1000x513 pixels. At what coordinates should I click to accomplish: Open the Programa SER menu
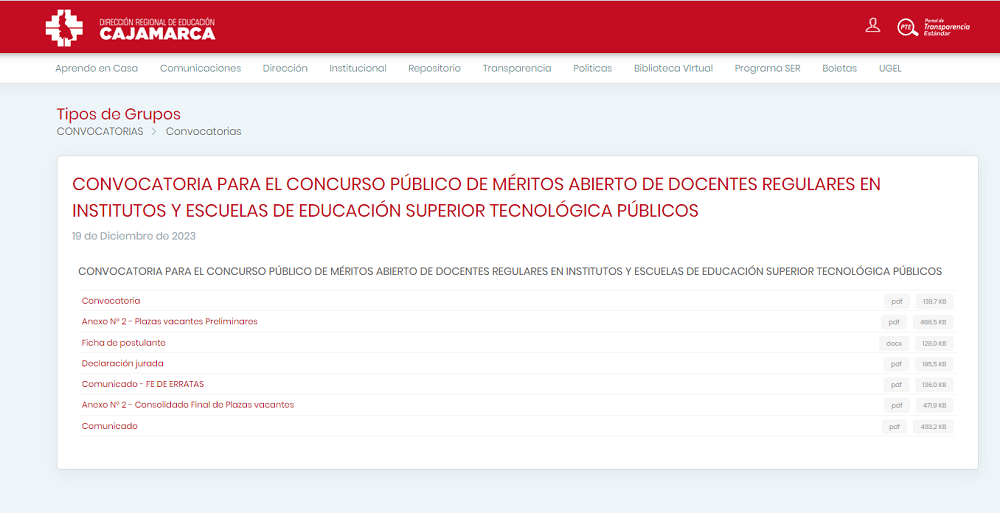[x=767, y=68]
